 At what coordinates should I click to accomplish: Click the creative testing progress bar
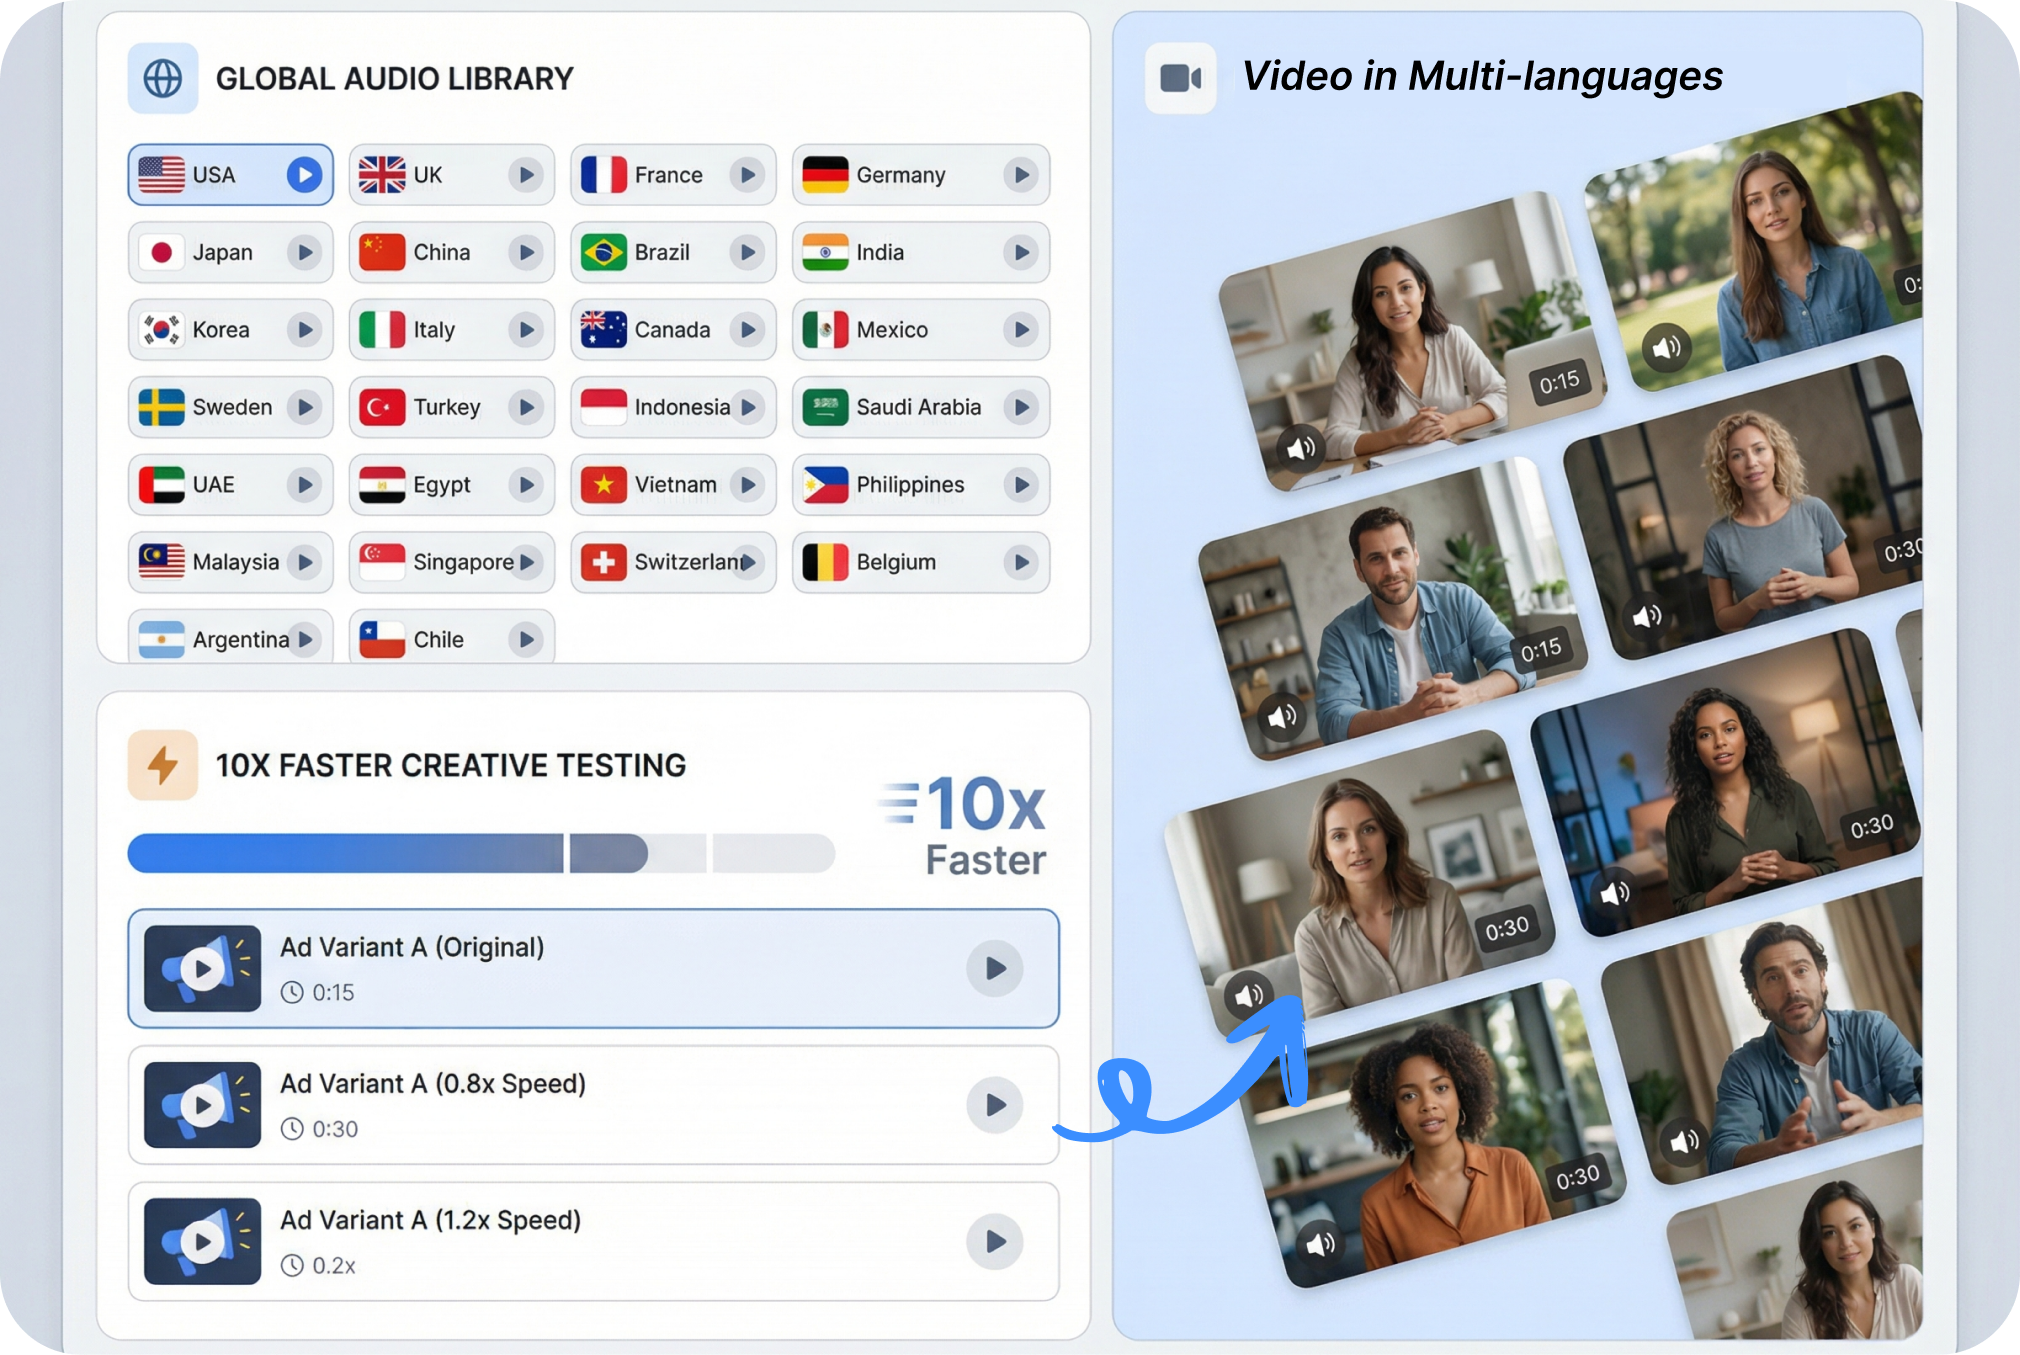click(481, 854)
